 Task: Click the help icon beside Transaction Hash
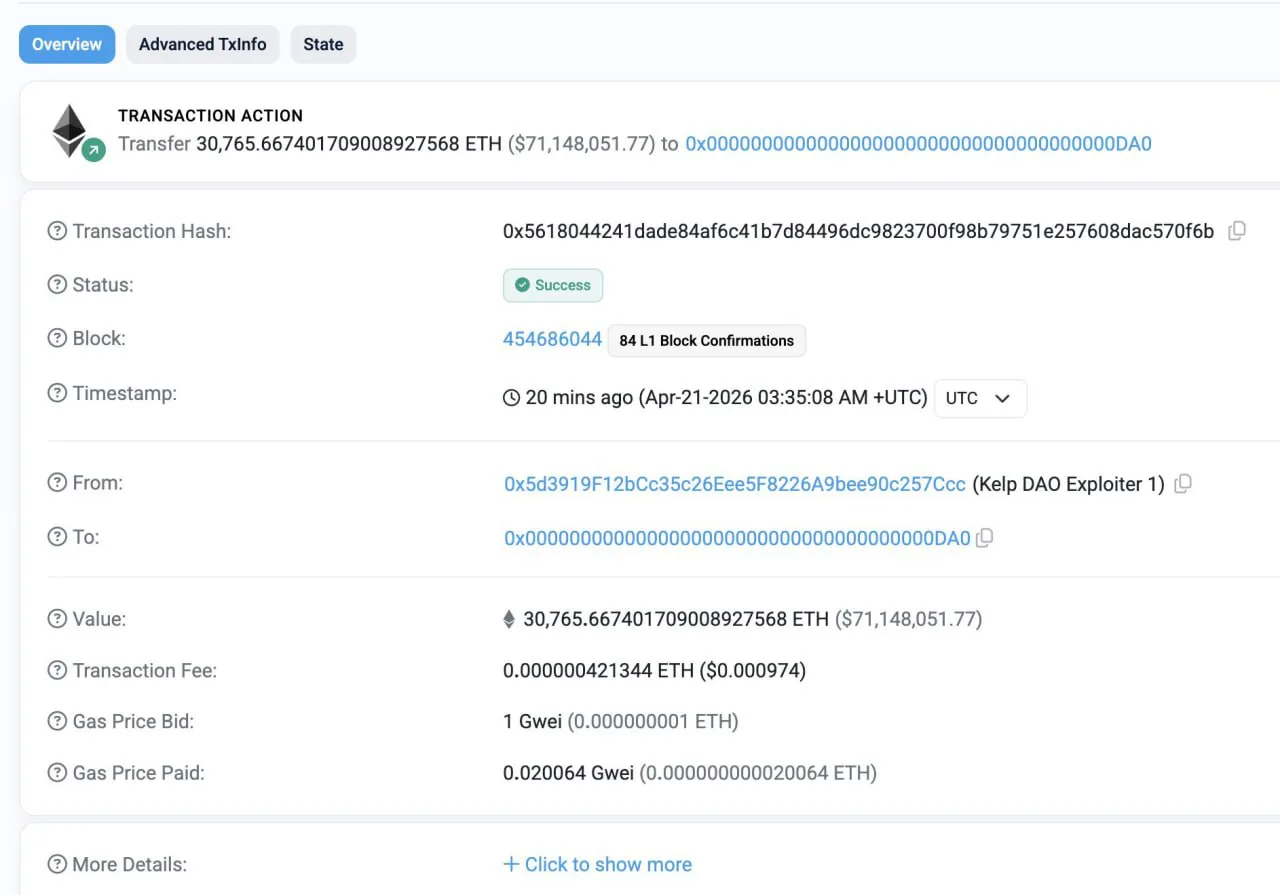coord(57,230)
